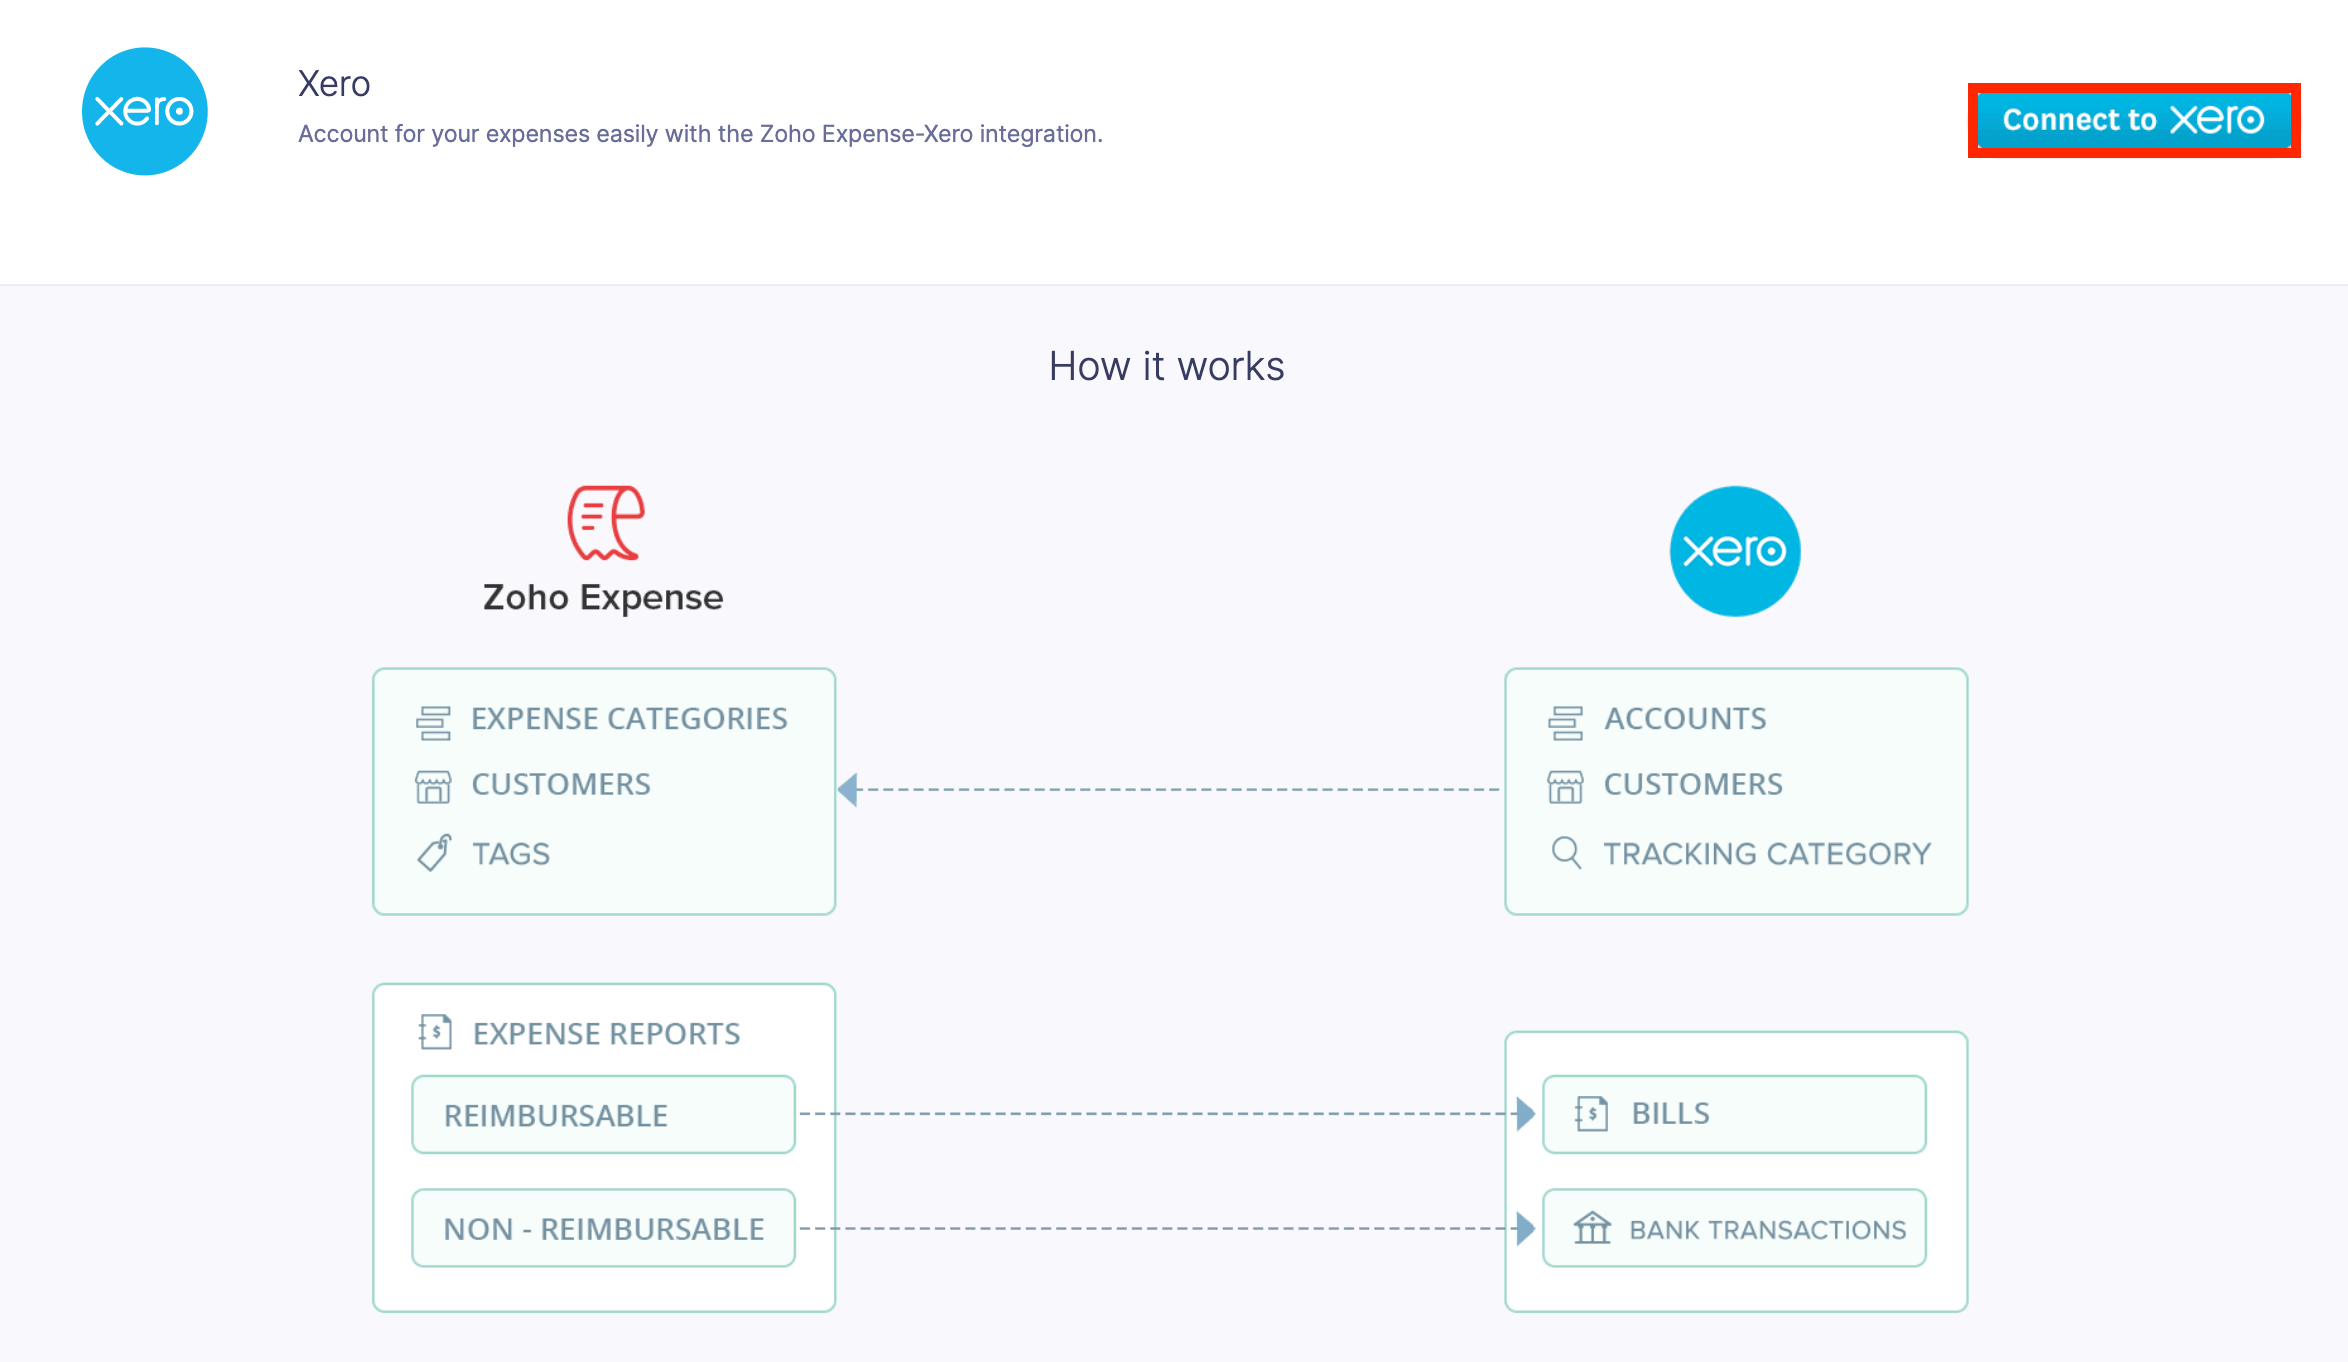
Task: Click the Xero circle logo in the diagram
Action: click(x=1733, y=550)
